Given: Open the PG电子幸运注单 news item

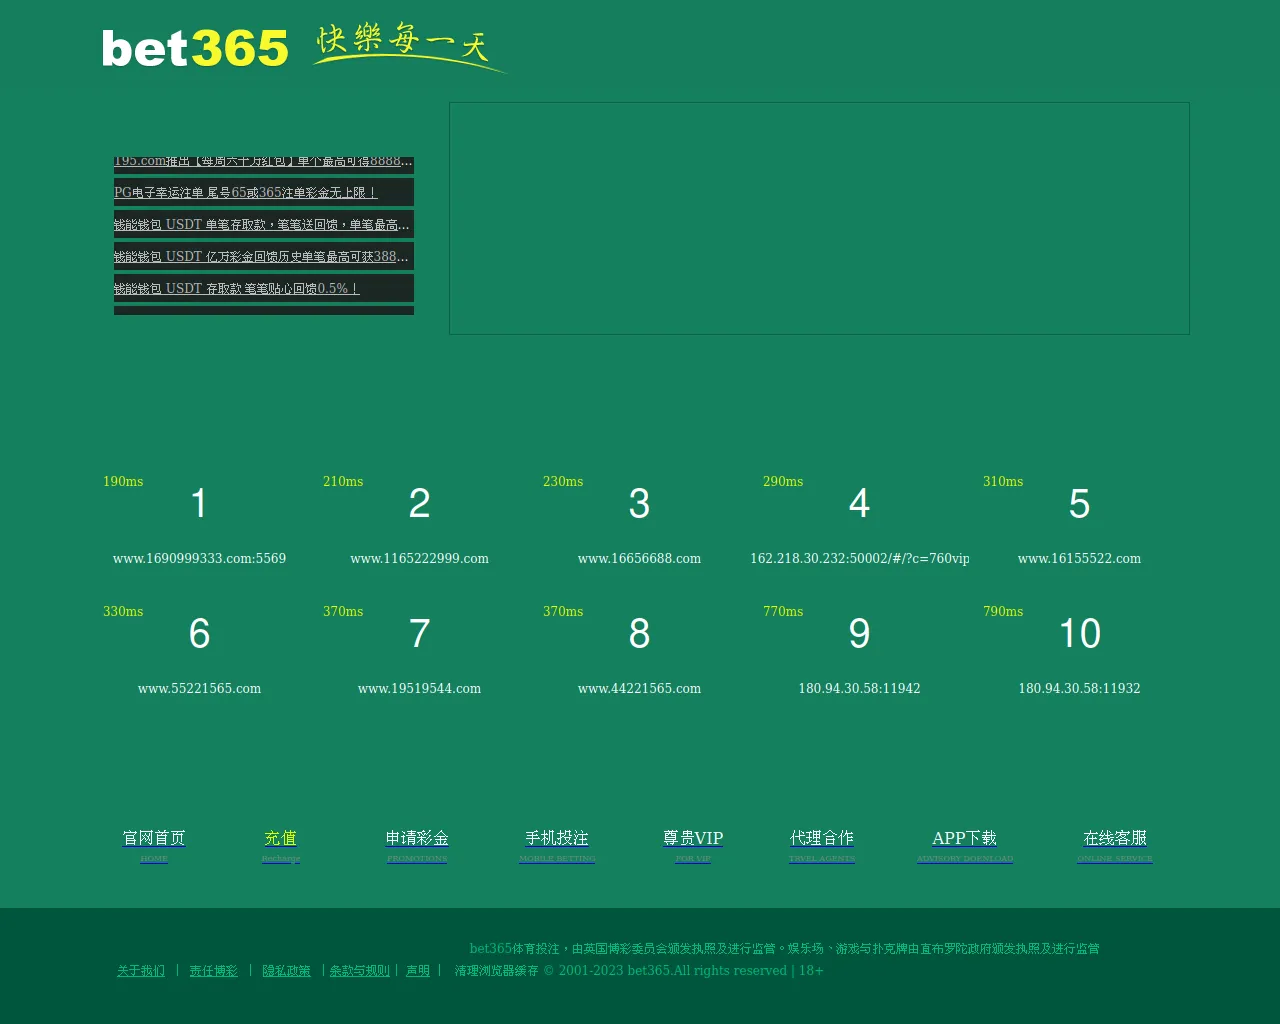Looking at the screenshot, I should tap(245, 192).
